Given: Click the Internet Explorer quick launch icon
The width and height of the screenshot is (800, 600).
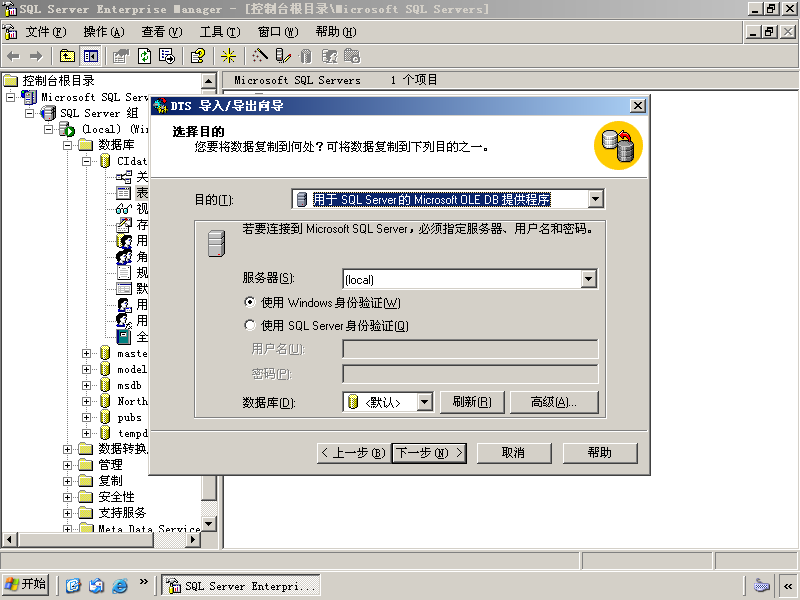Looking at the screenshot, I should (x=119, y=585).
